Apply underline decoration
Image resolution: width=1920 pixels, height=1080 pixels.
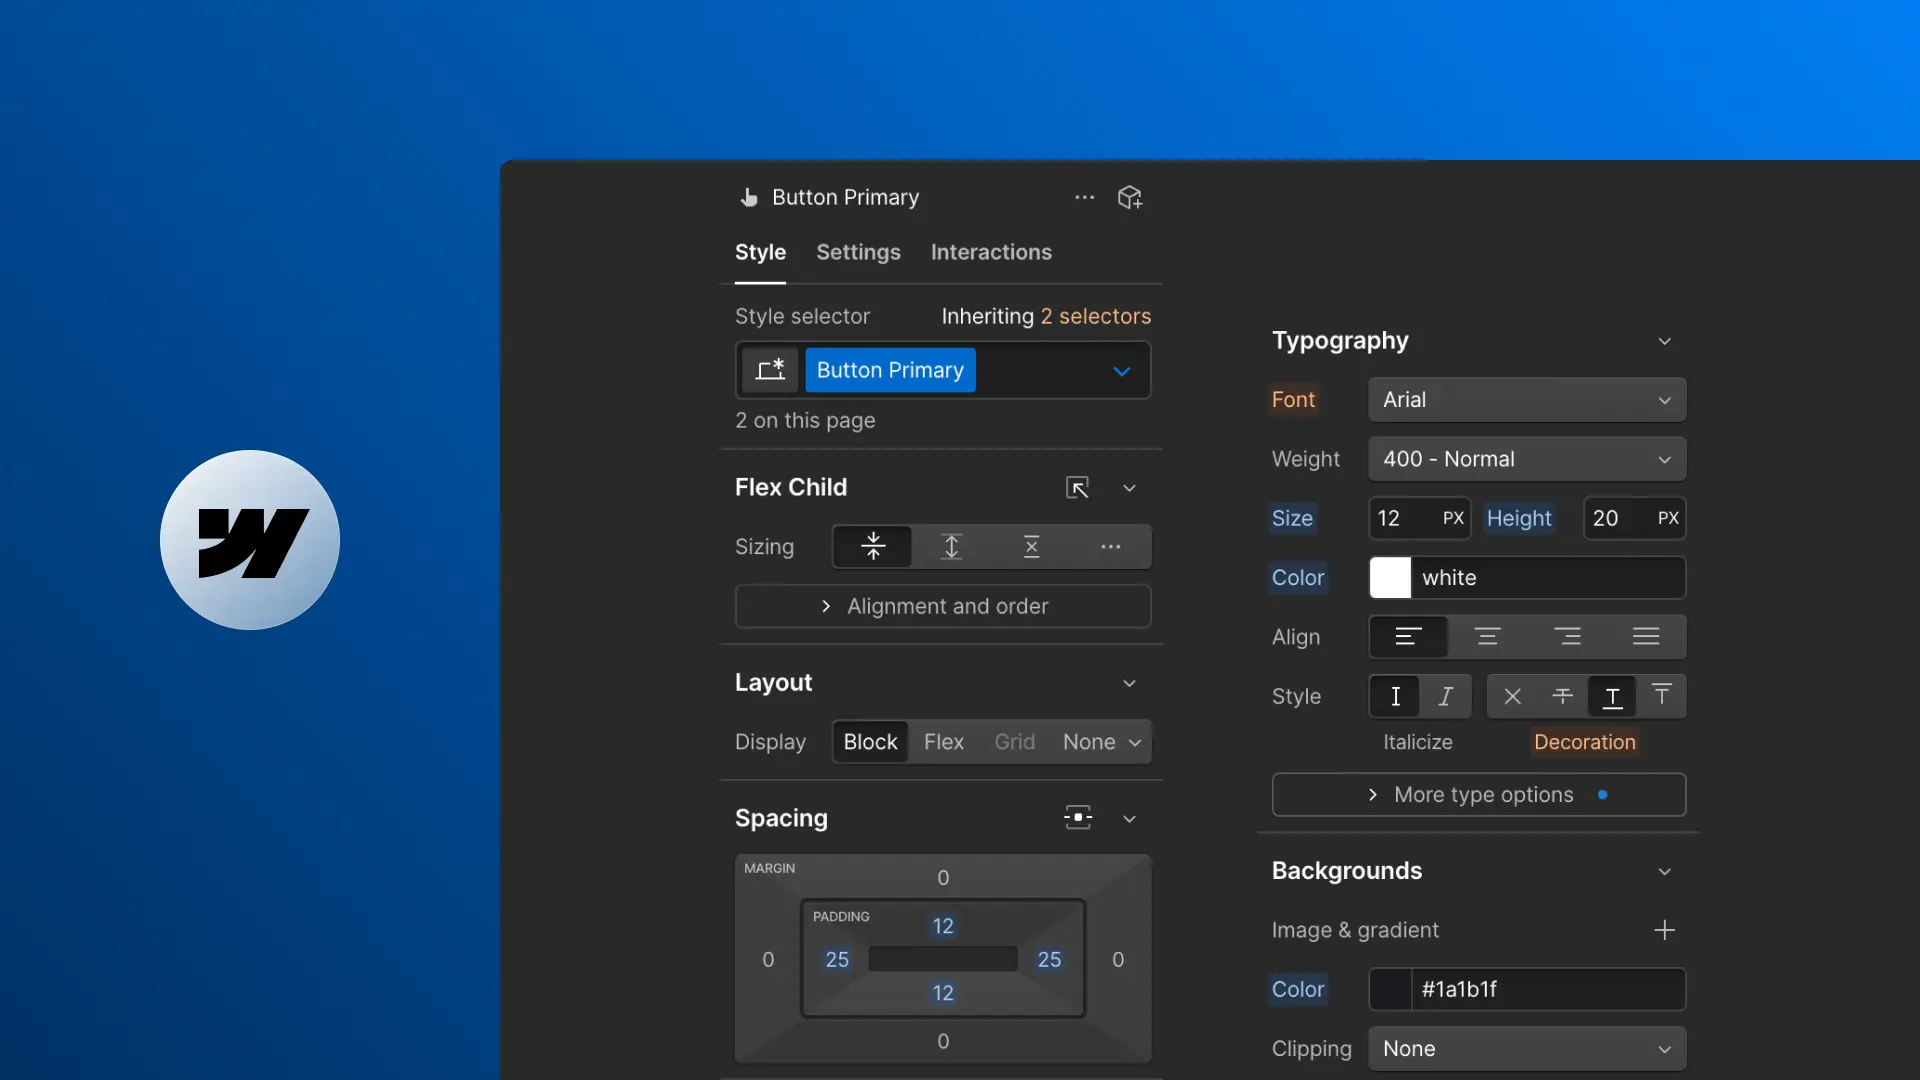1612,696
